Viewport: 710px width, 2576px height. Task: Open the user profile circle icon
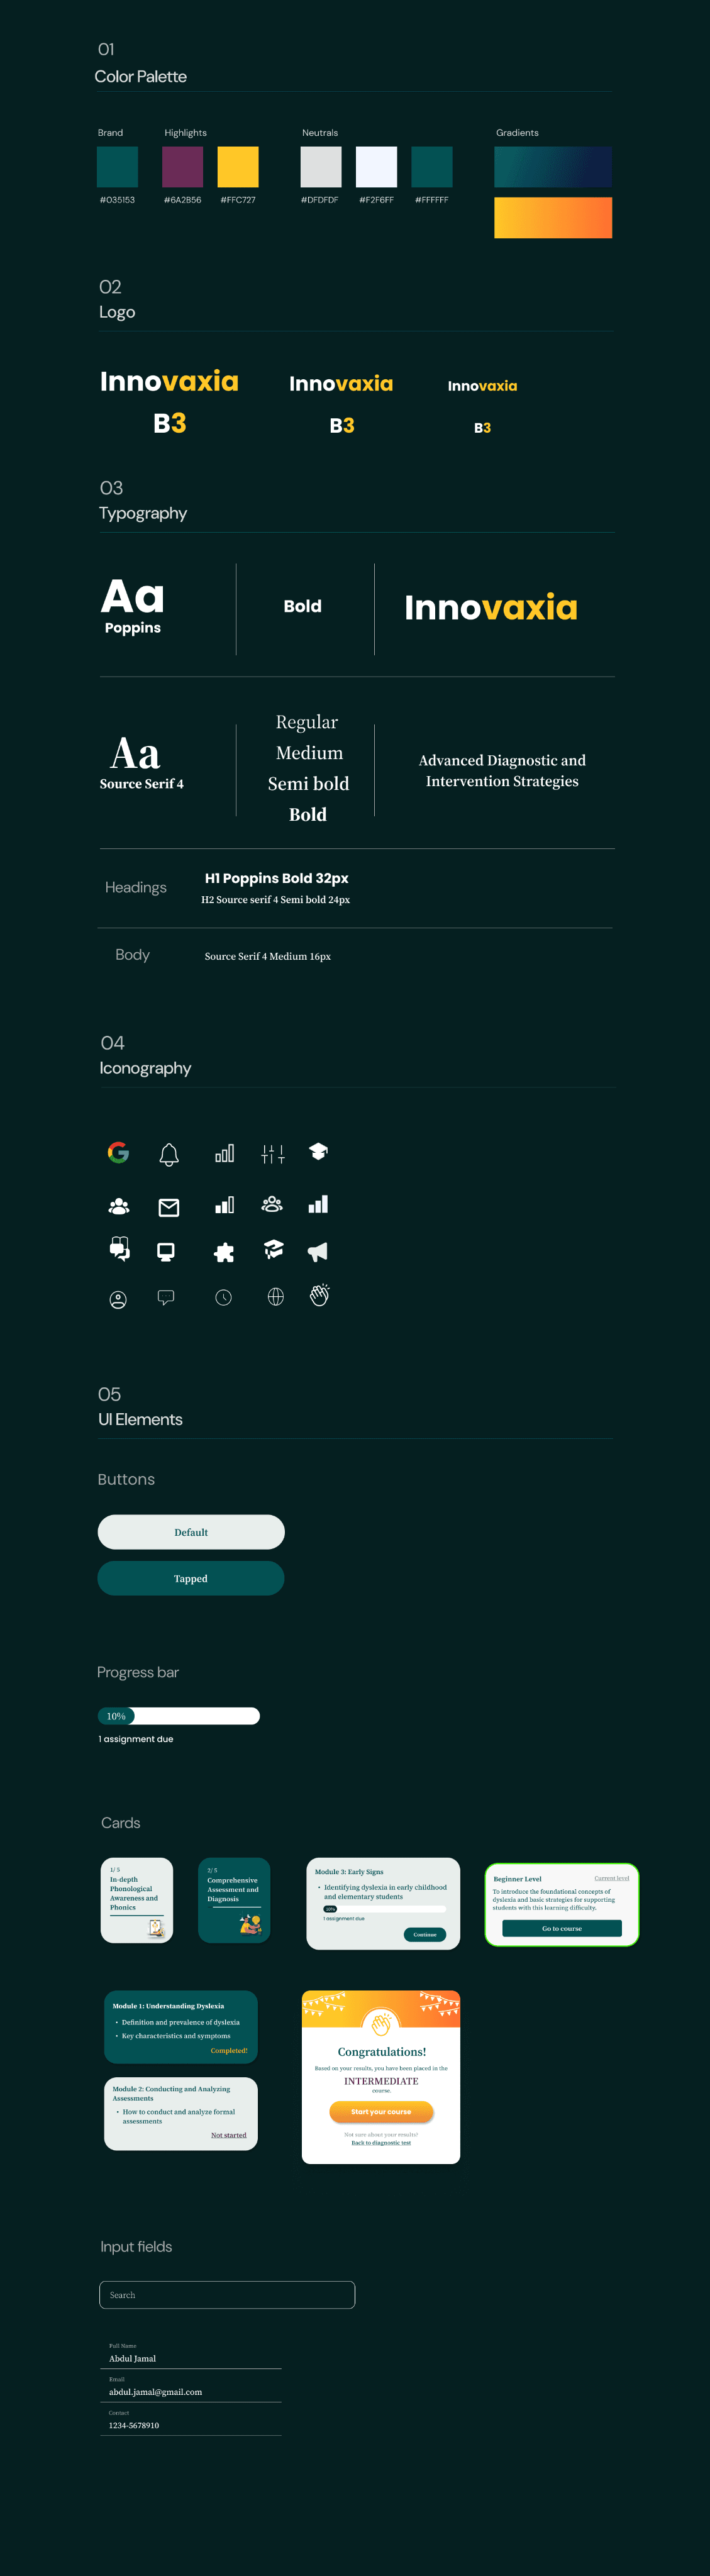118,1300
